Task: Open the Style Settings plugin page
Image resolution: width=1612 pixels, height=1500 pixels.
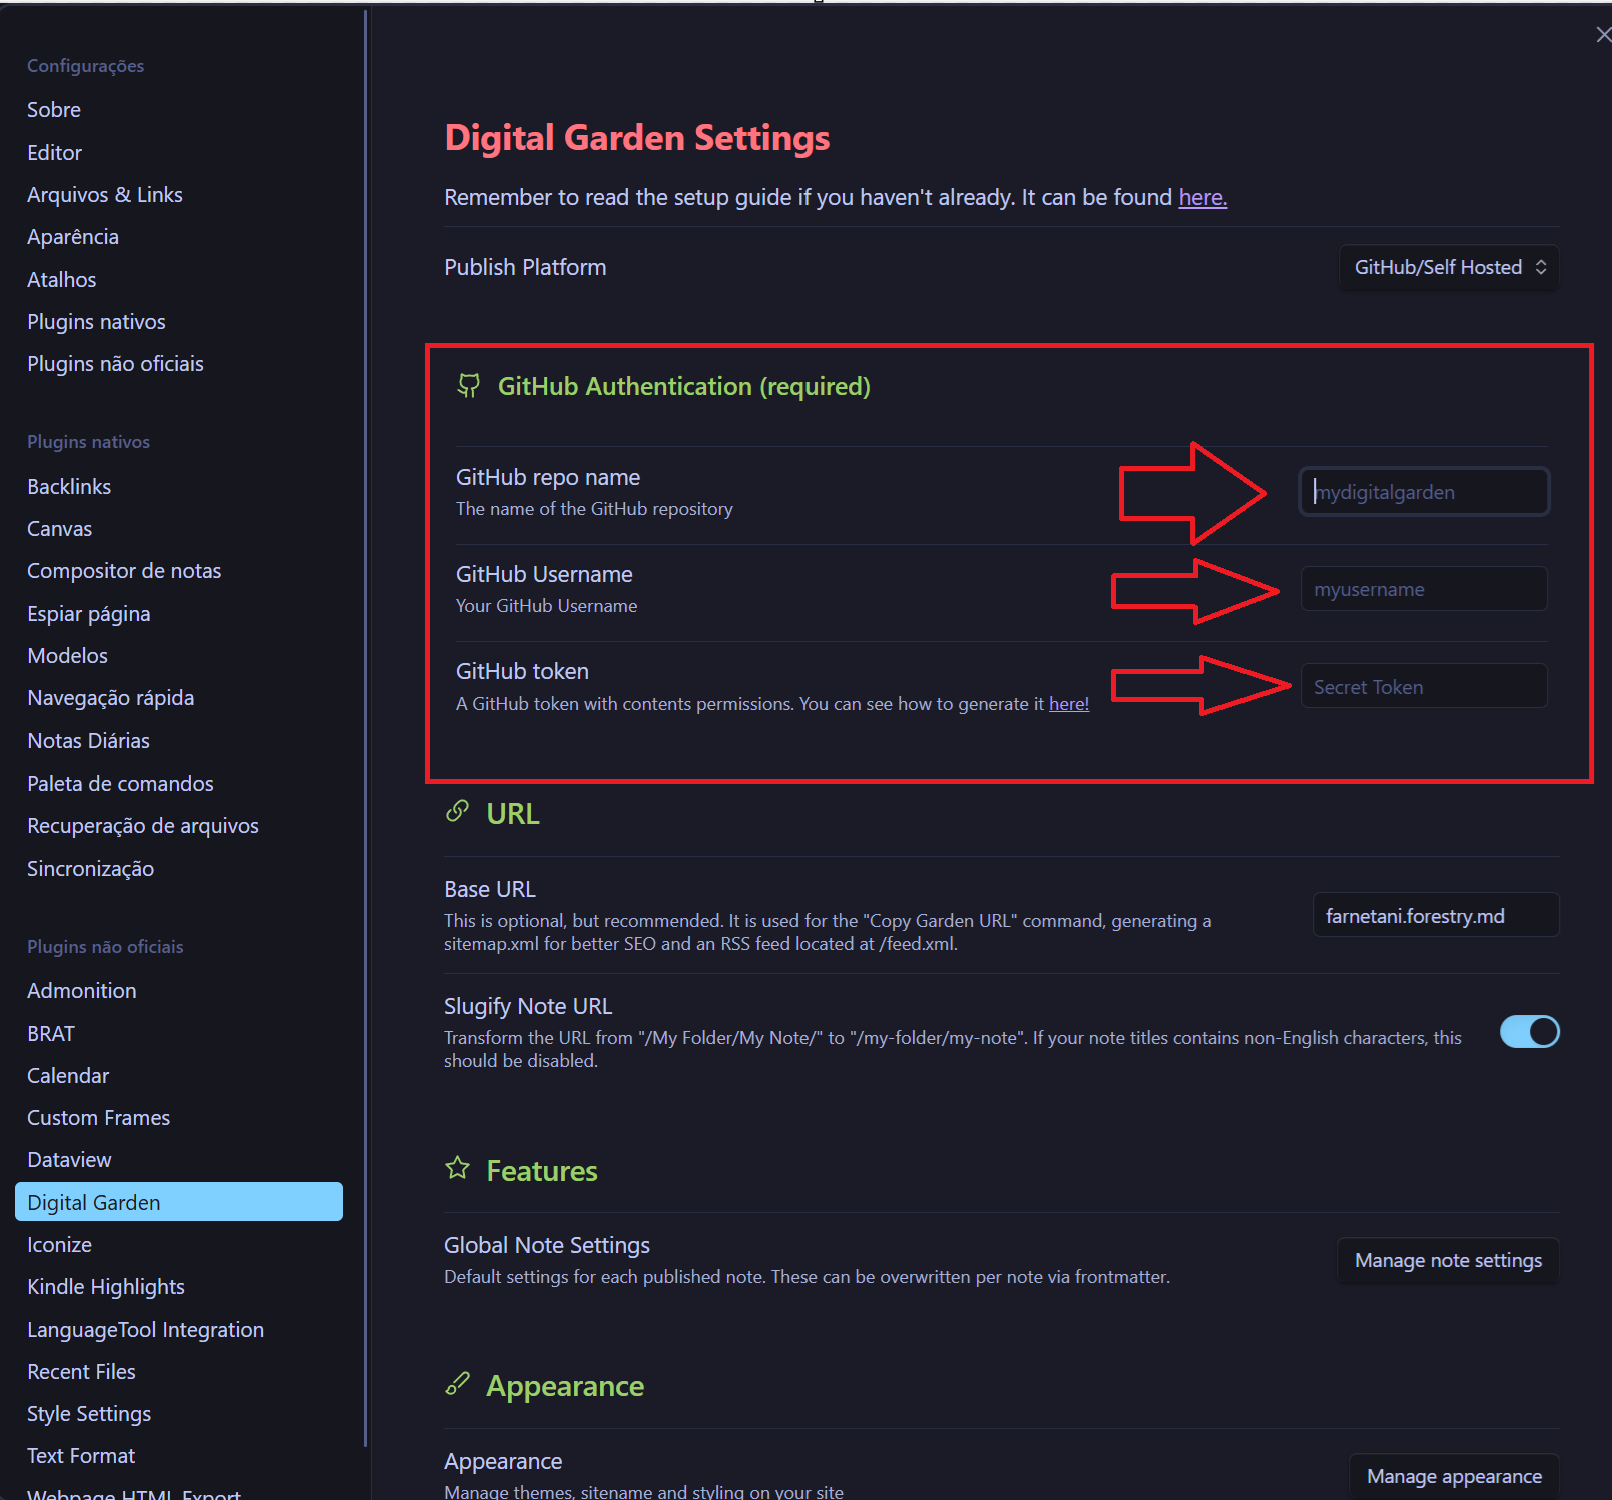Action: tap(89, 1414)
